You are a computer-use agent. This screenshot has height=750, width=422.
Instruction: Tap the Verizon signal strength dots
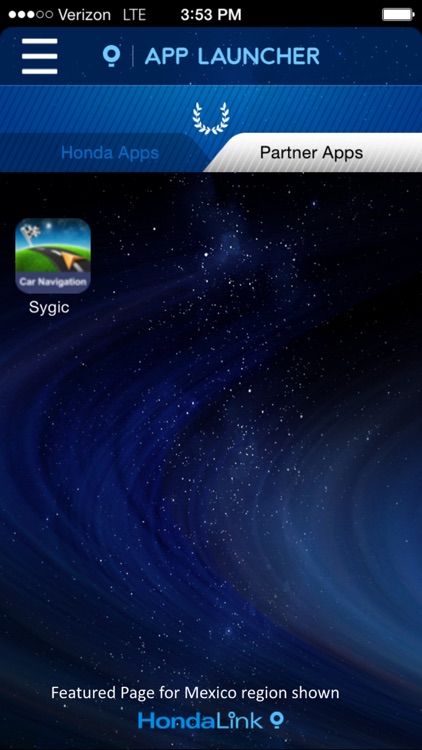tap(31, 15)
